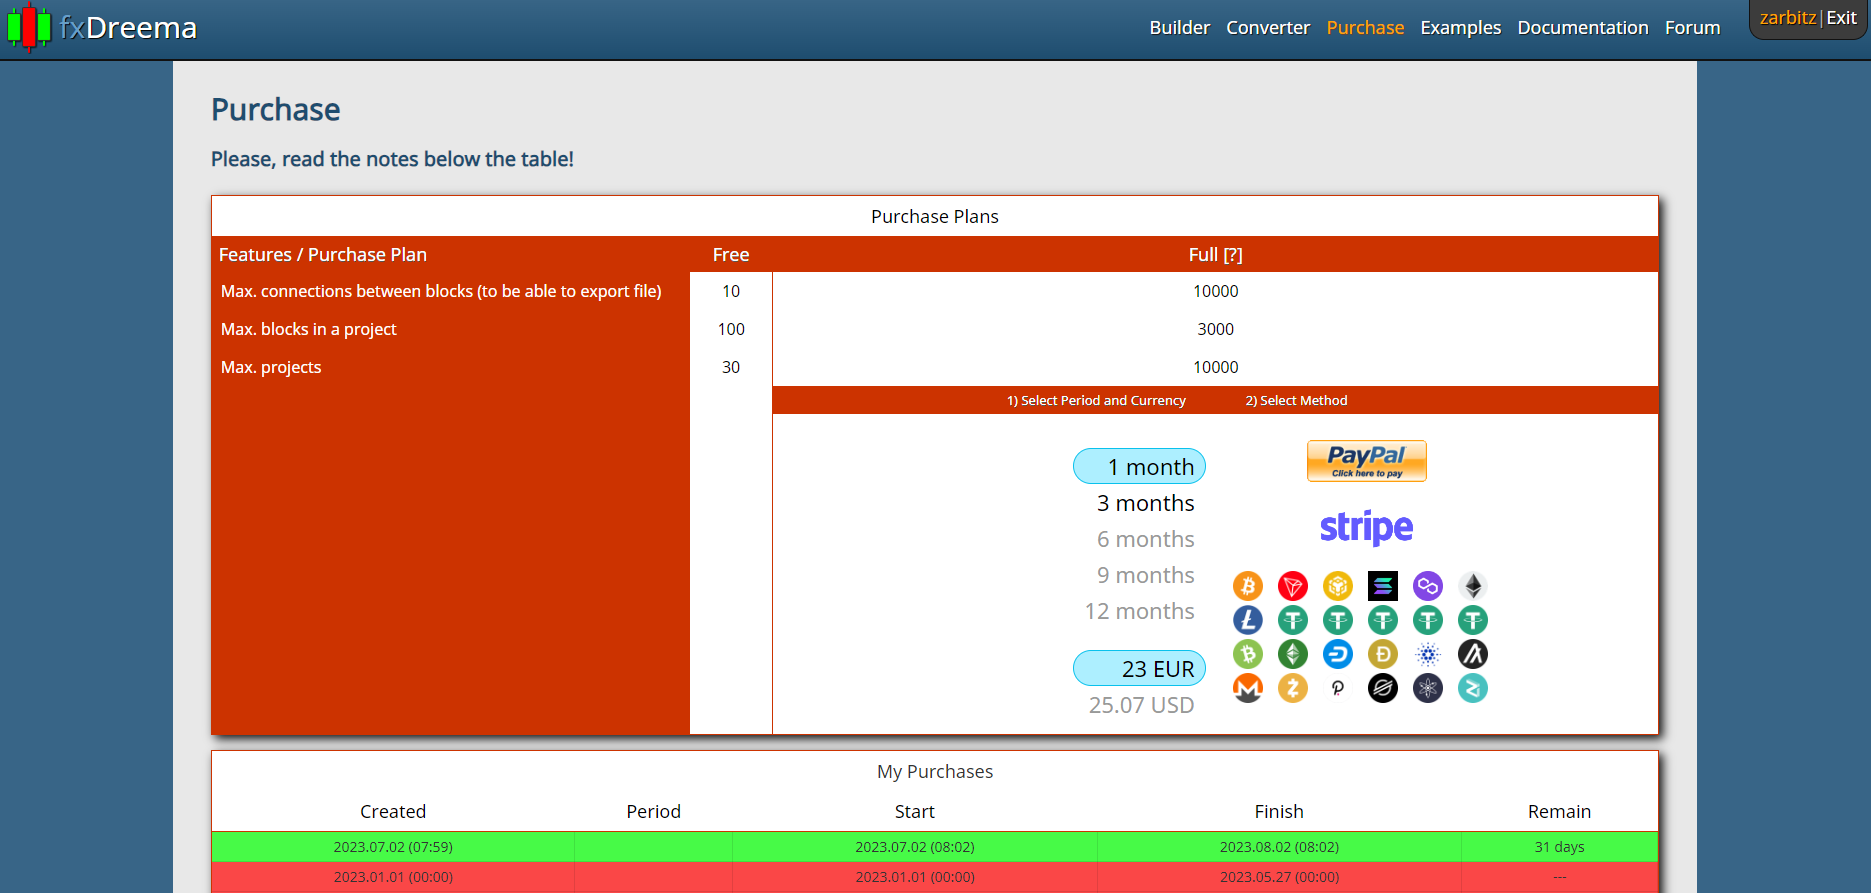Viewport: 1871px width, 893px height.
Task: Pay using the Stripe logo
Action: (x=1366, y=527)
